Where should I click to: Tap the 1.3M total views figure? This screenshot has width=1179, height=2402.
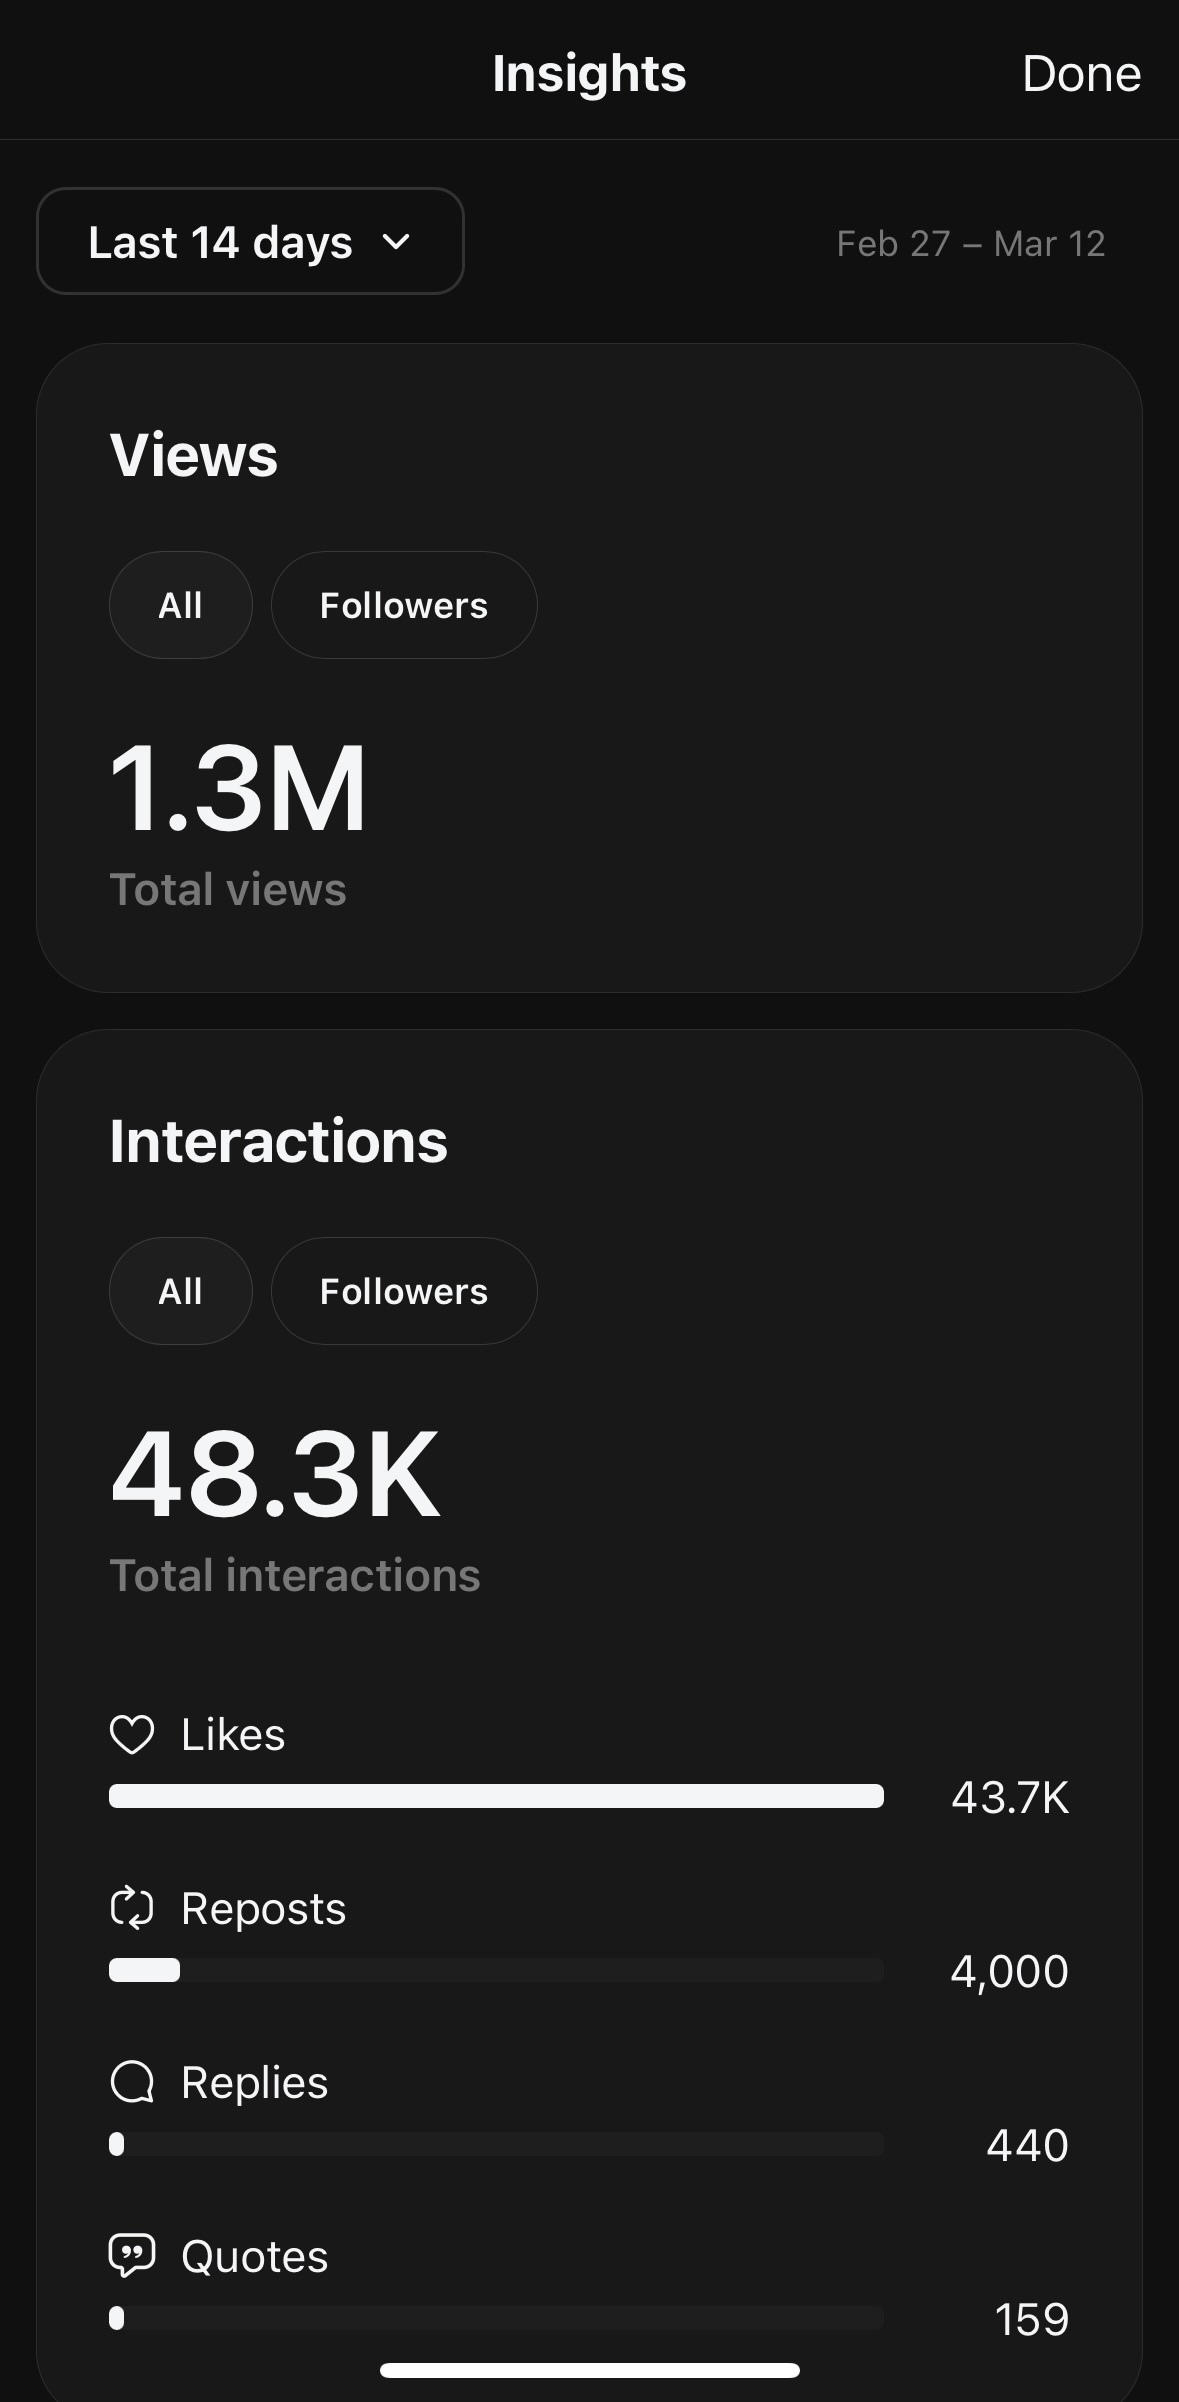pyautogui.click(x=238, y=788)
